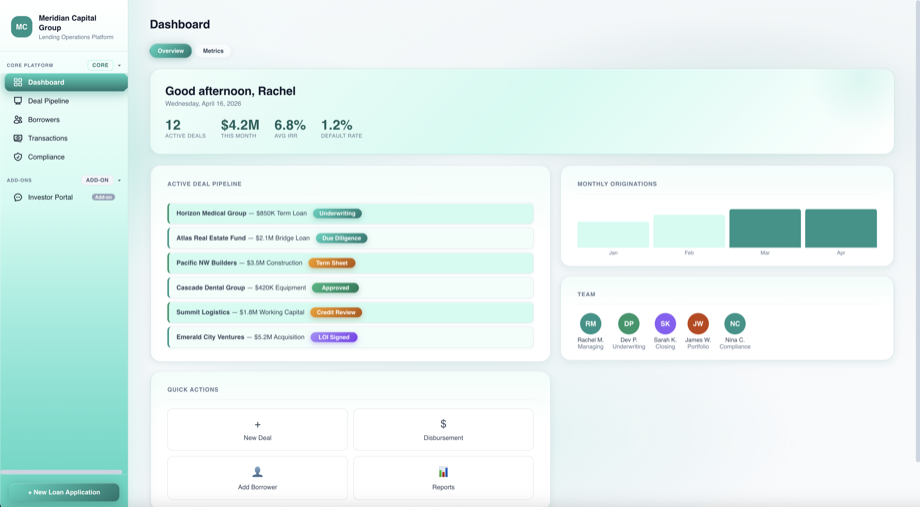Click the 1.2% Default Rate stat
Screen dimensions: 920x507
341,129
